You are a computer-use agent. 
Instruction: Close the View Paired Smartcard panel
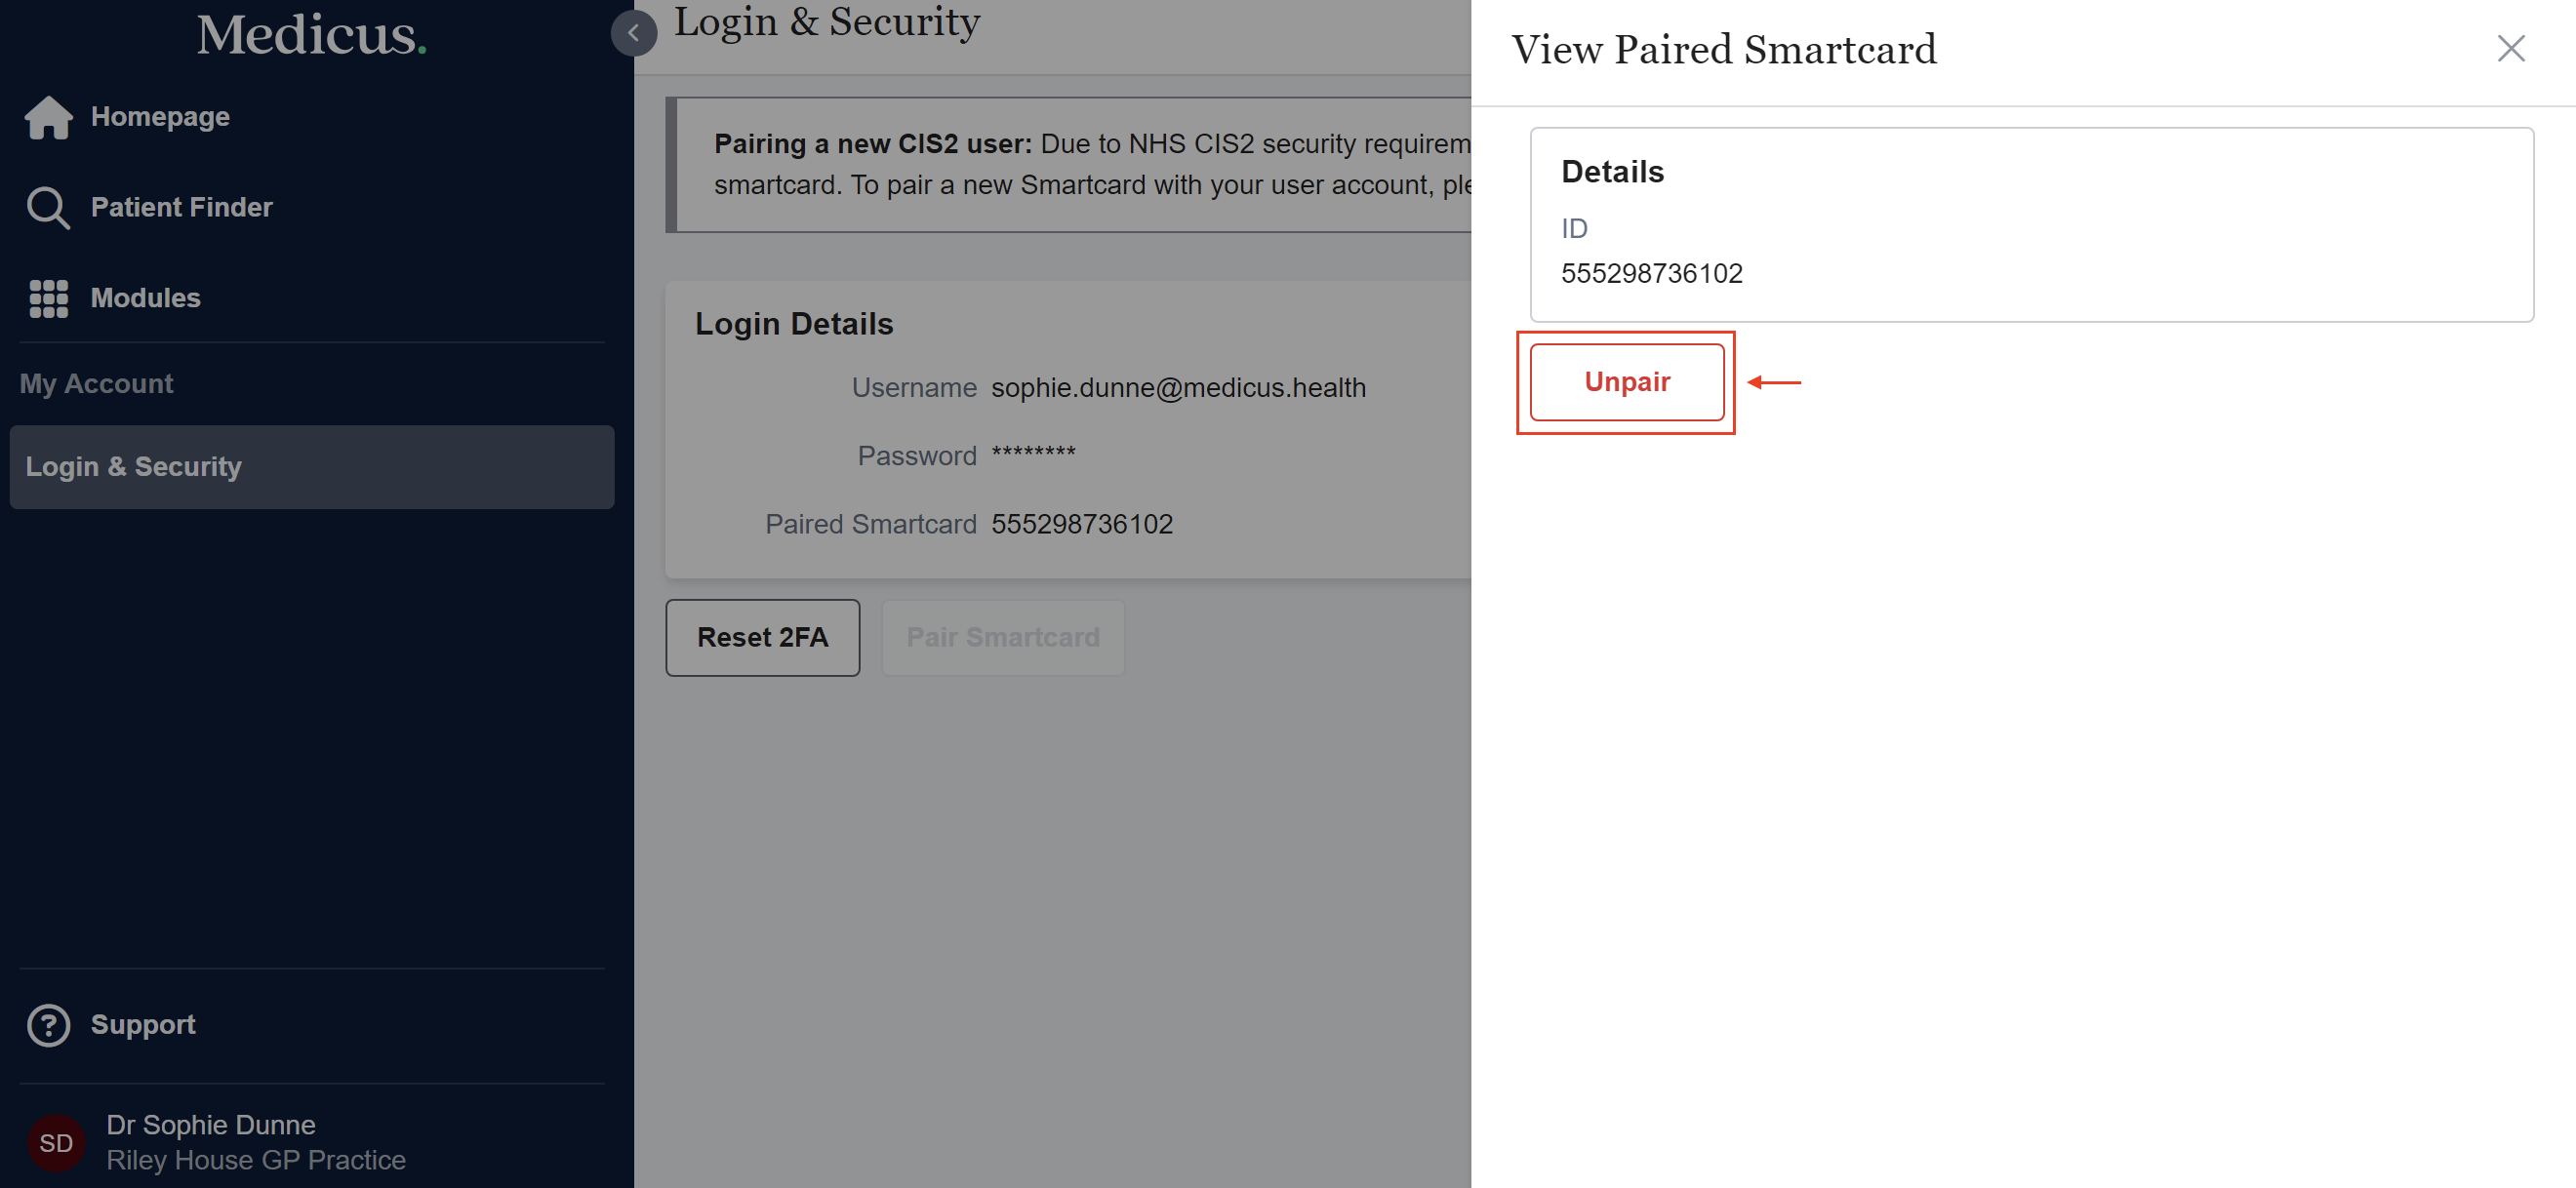click(x=2510, y=49)
